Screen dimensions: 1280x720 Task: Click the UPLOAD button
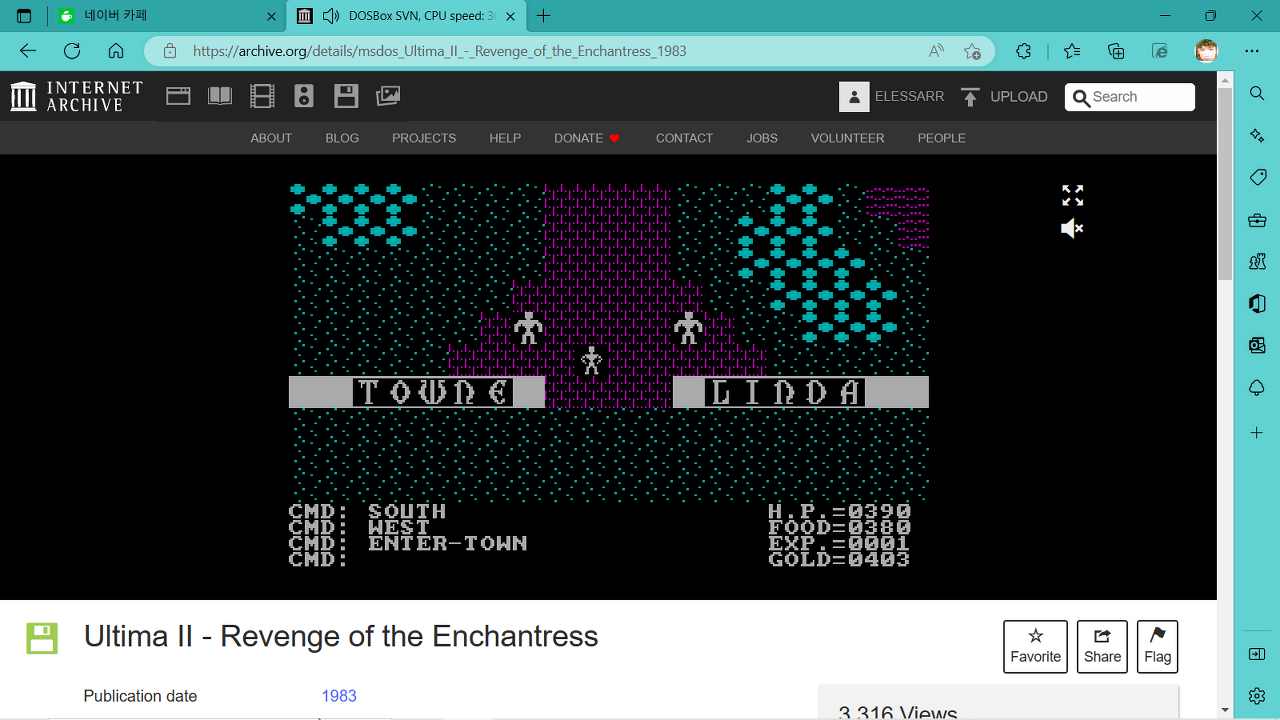point(1004,96)
